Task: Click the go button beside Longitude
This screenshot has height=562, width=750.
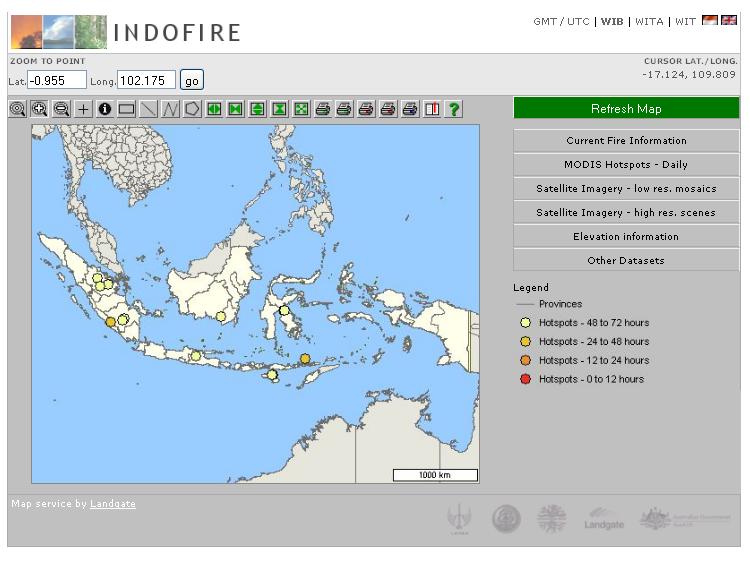Action: coord(191,81)
